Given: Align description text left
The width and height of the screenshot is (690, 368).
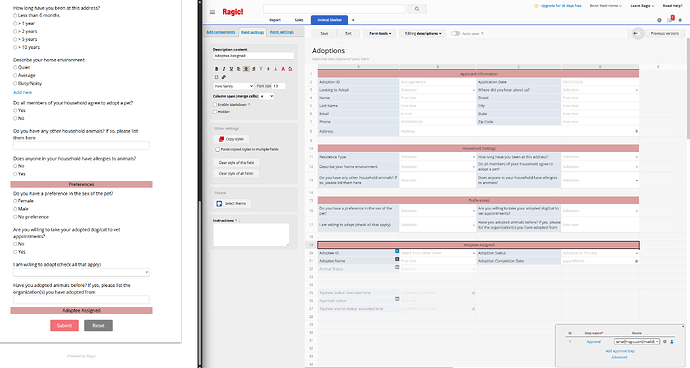Looking at the screenshot, I should pos(239,69).
